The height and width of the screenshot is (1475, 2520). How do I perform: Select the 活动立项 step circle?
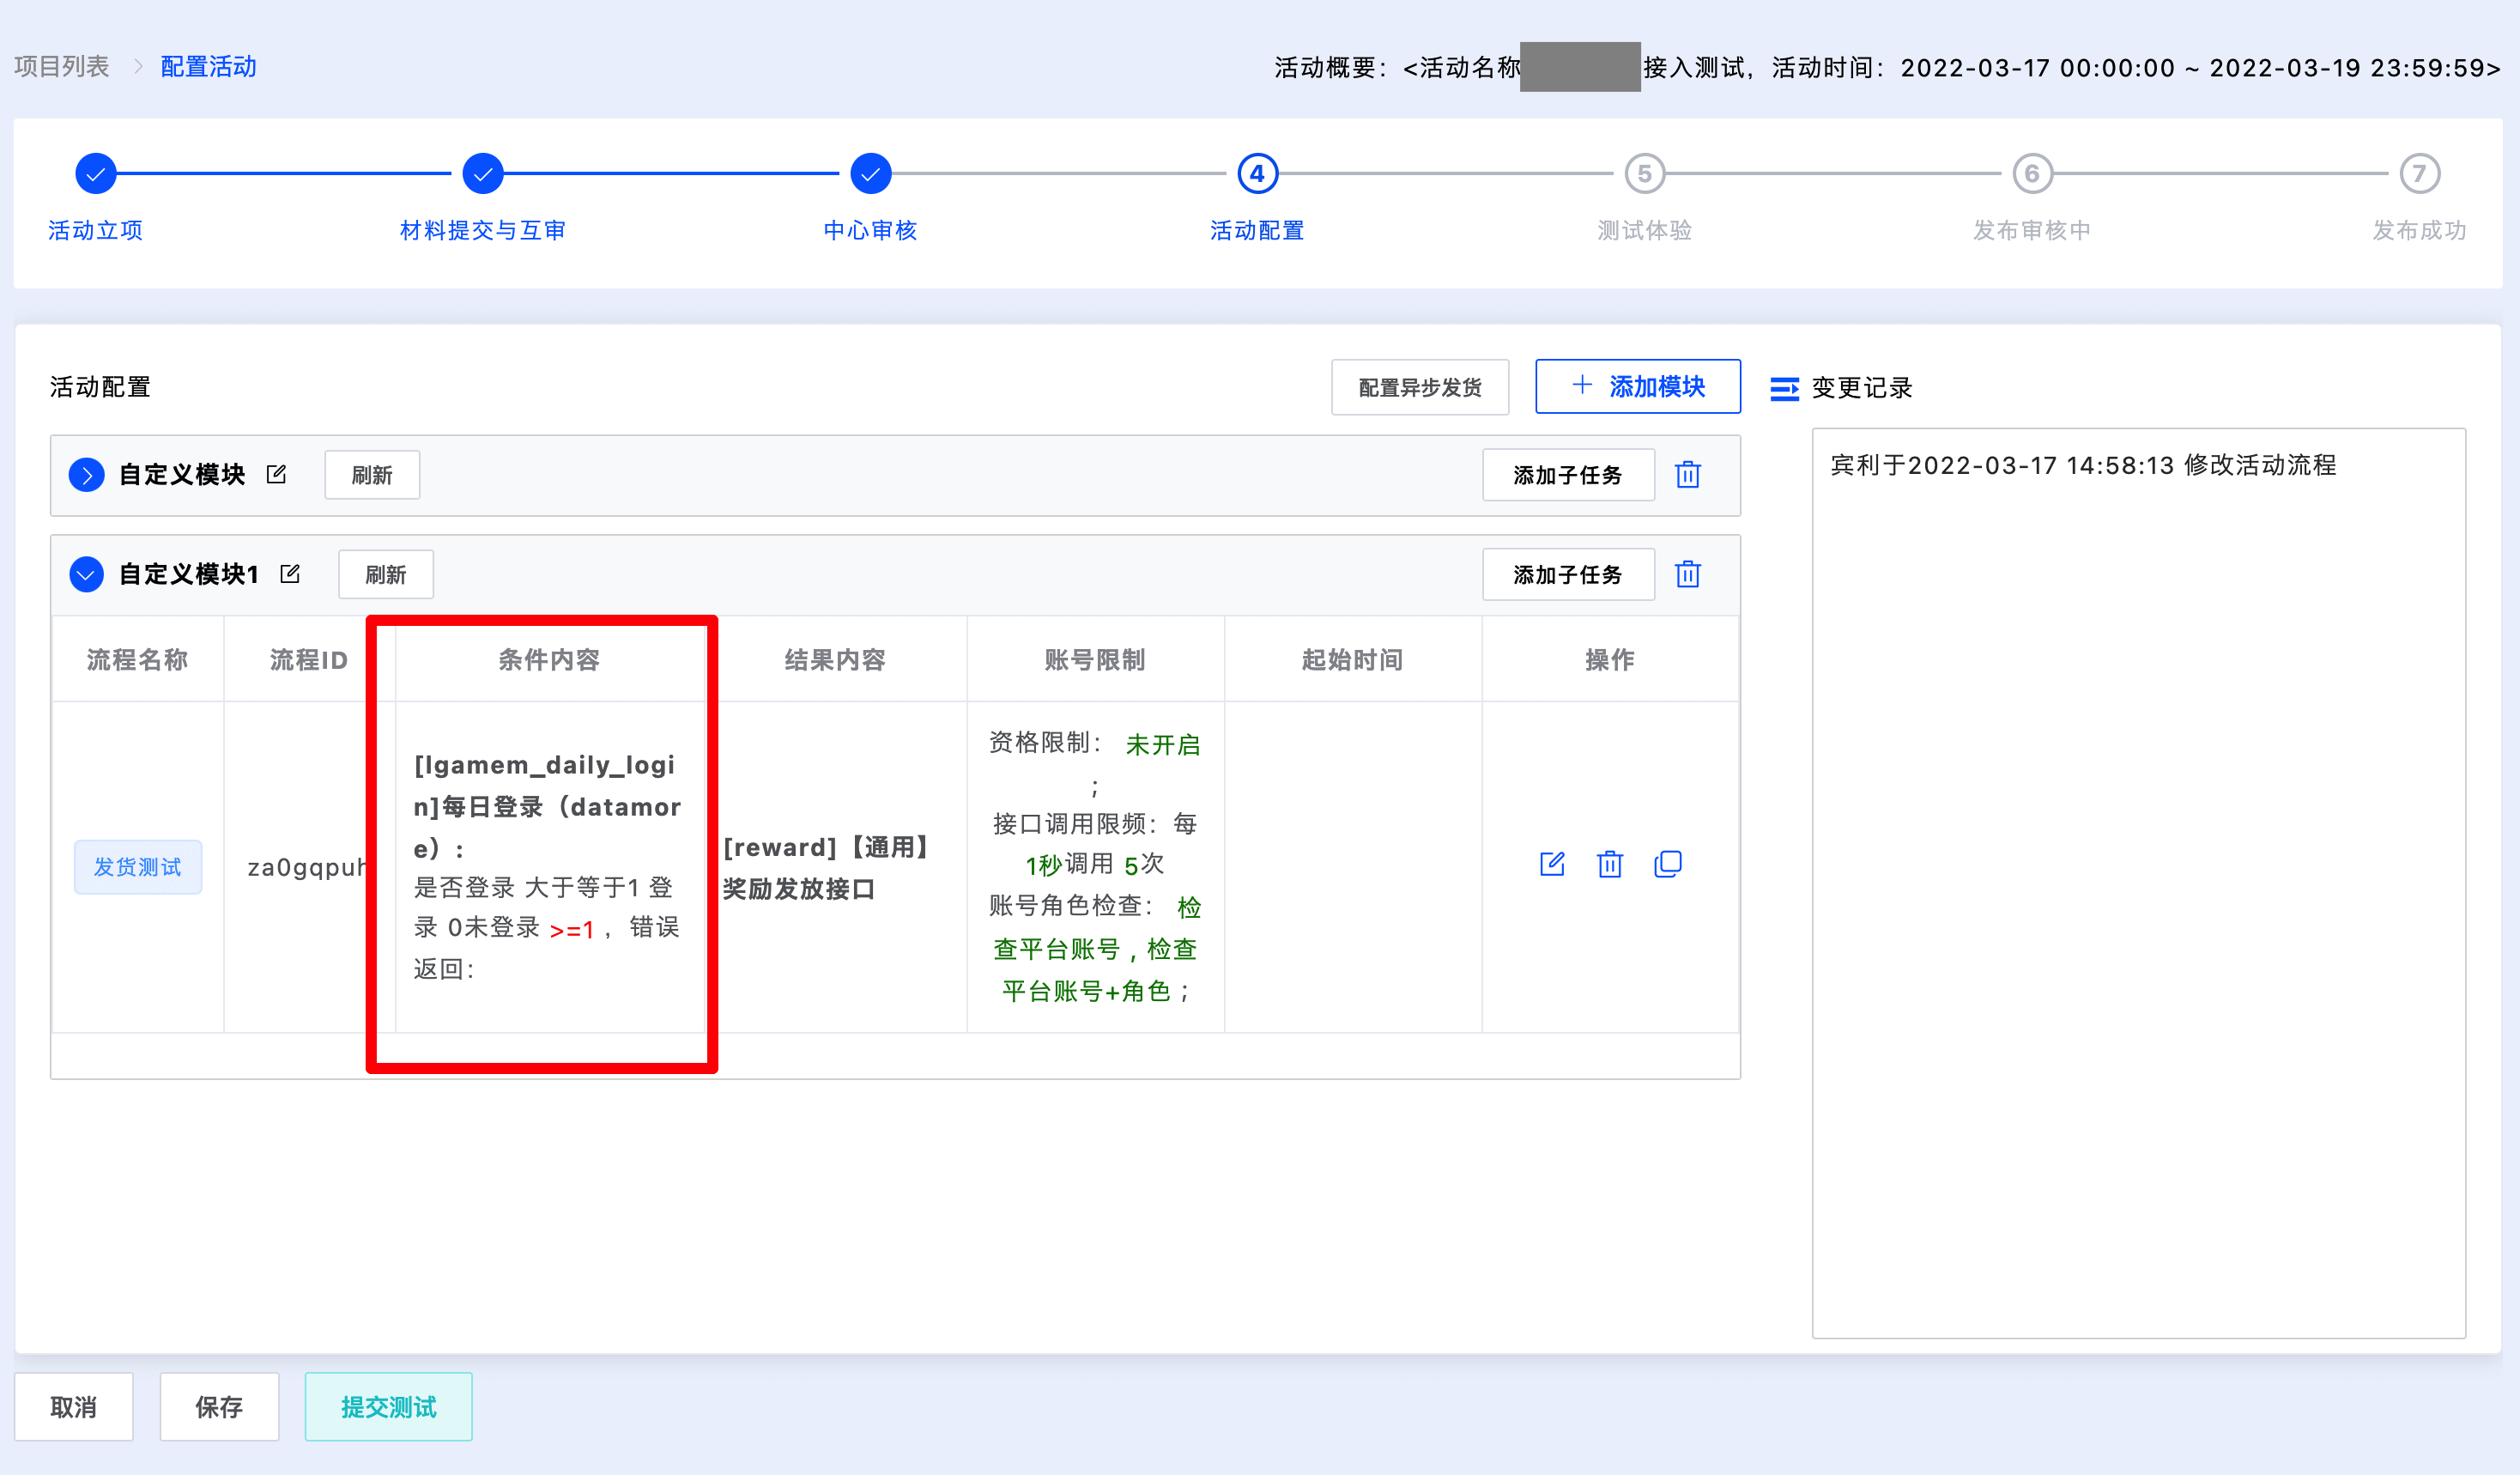point(96,174)
